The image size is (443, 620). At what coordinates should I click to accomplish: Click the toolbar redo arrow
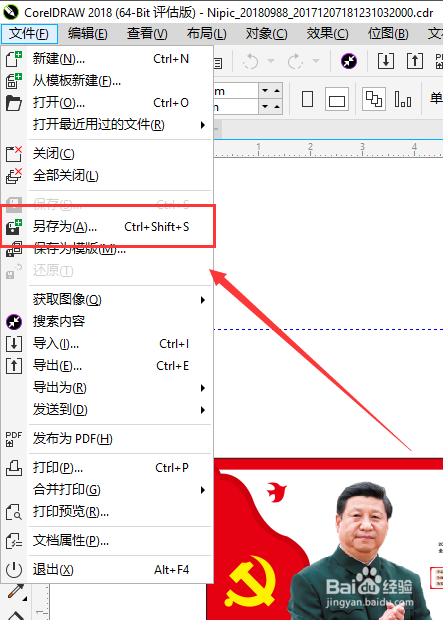pyautogui.click(x=295, y=61)
